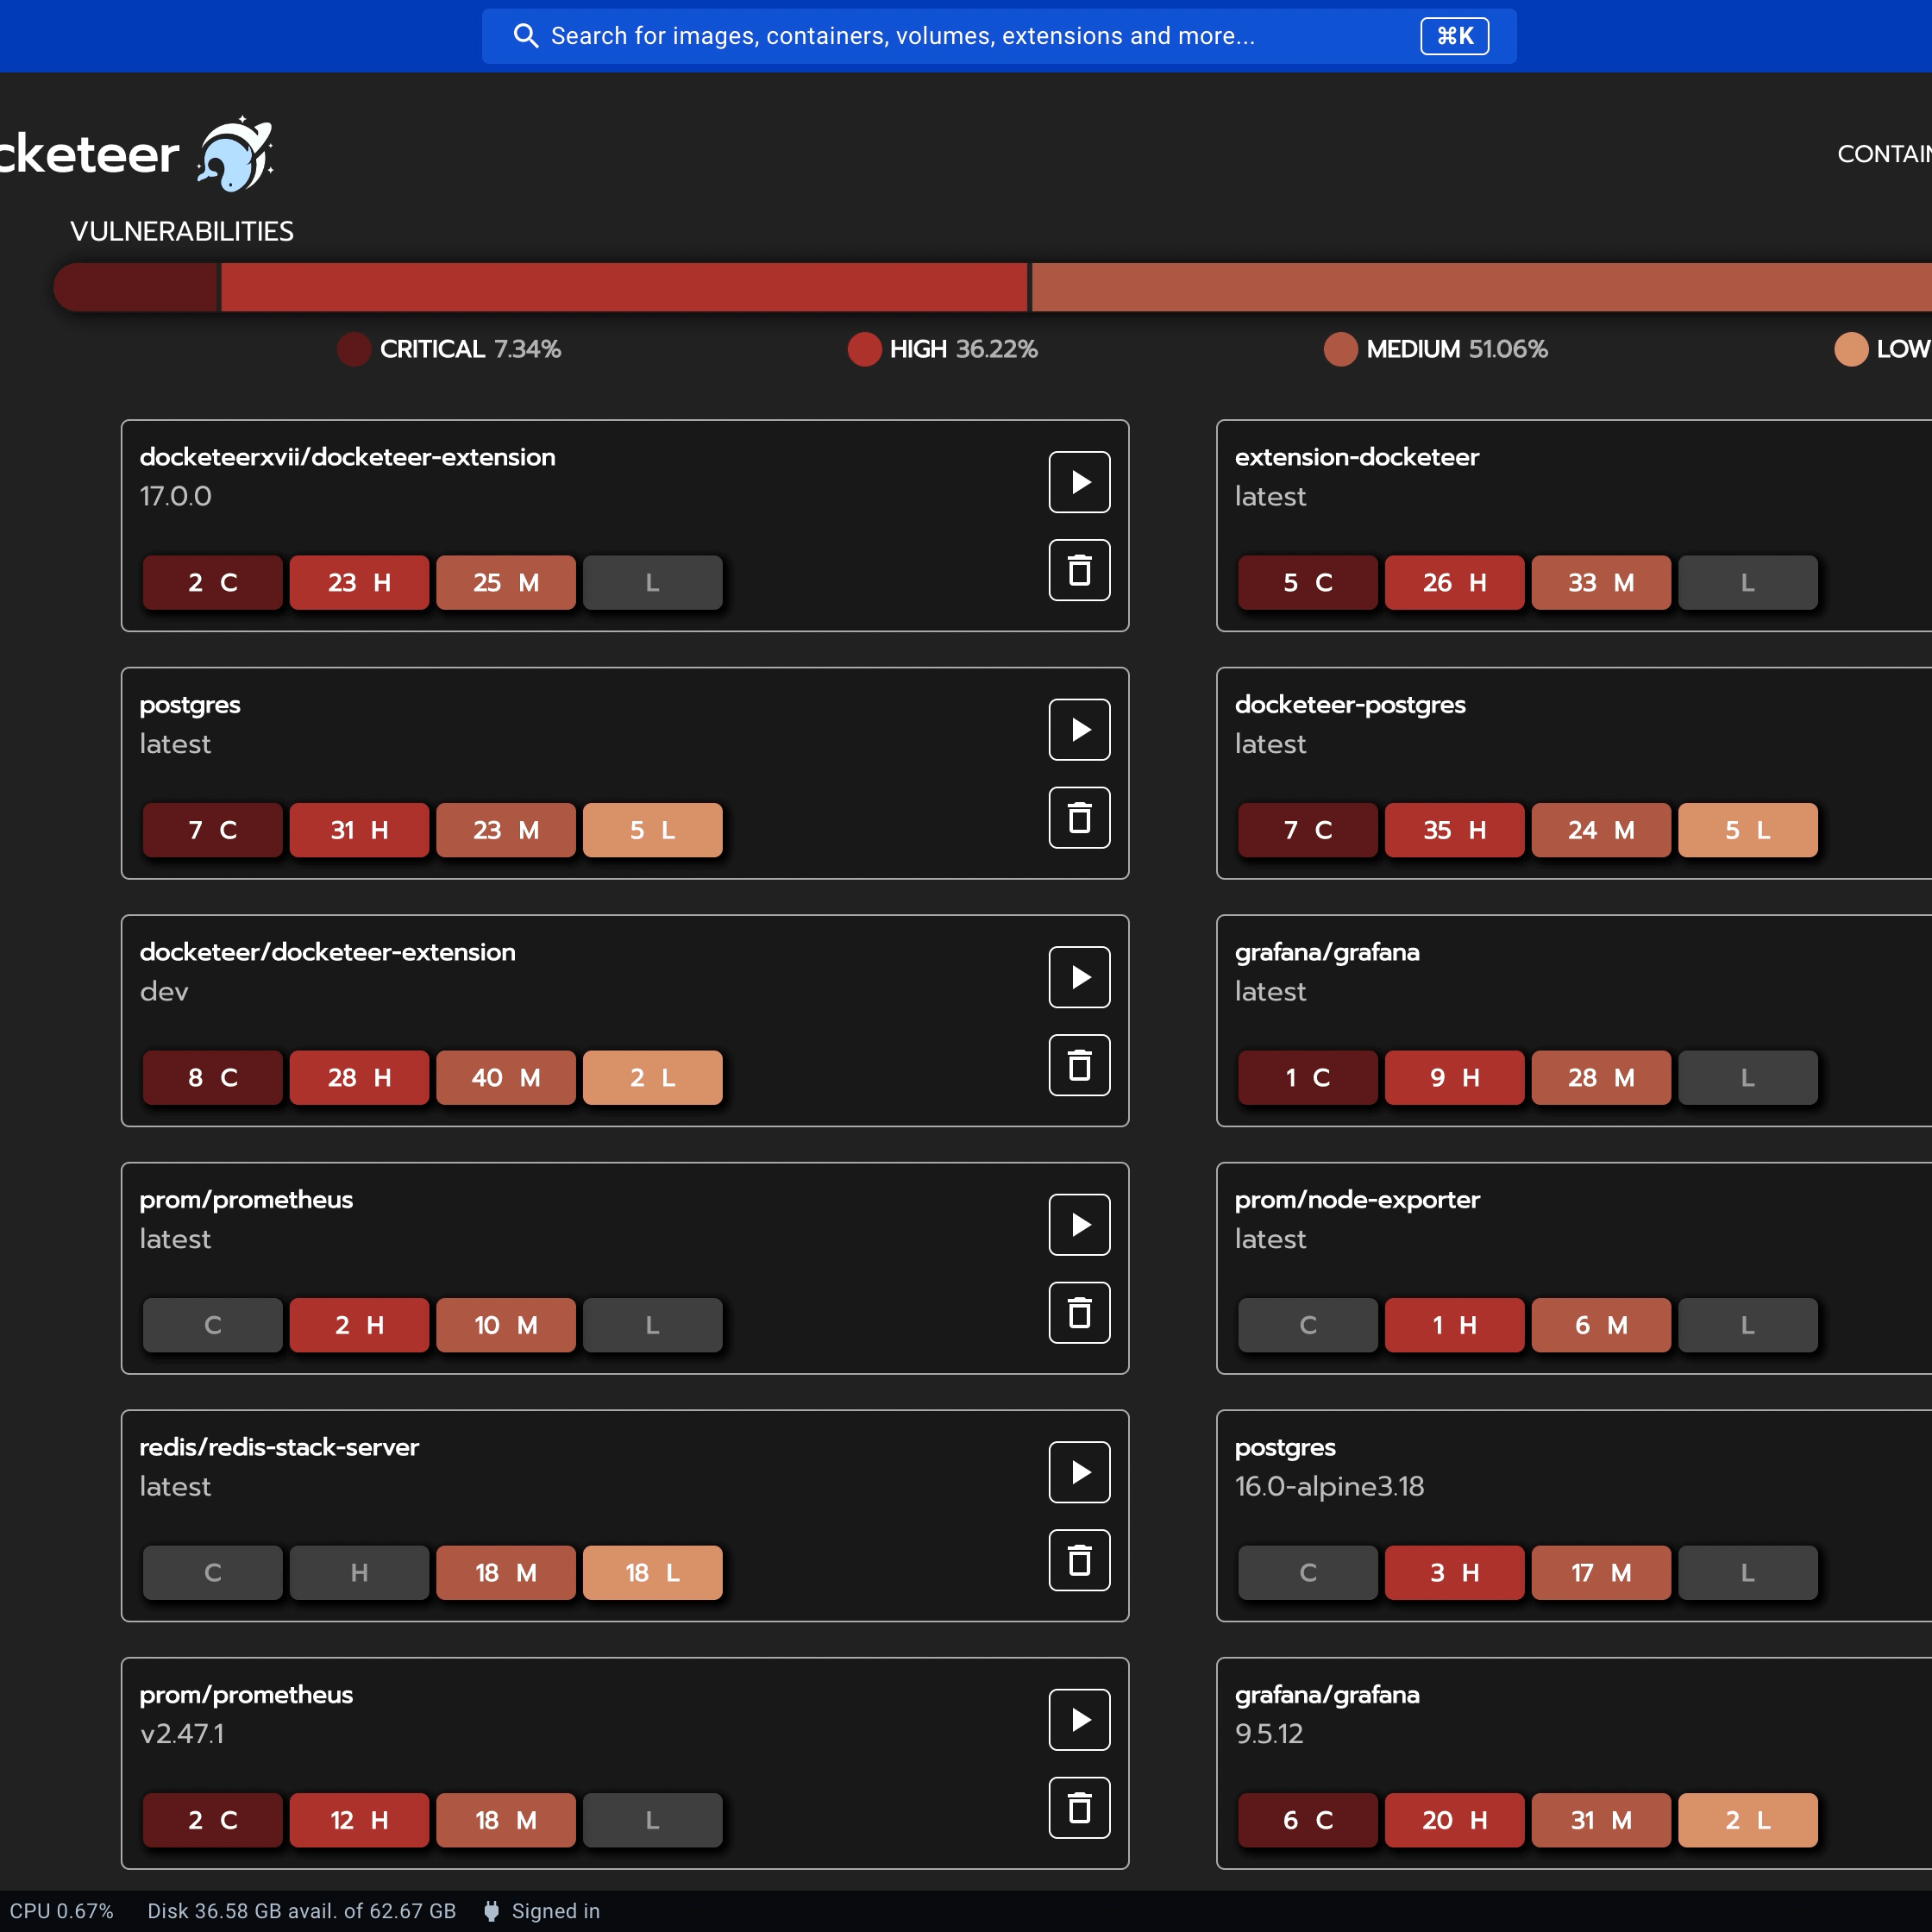Delete redis/redis-stack-server image
This screenshot has width=1932, height=1932.
[1079, 1560]
